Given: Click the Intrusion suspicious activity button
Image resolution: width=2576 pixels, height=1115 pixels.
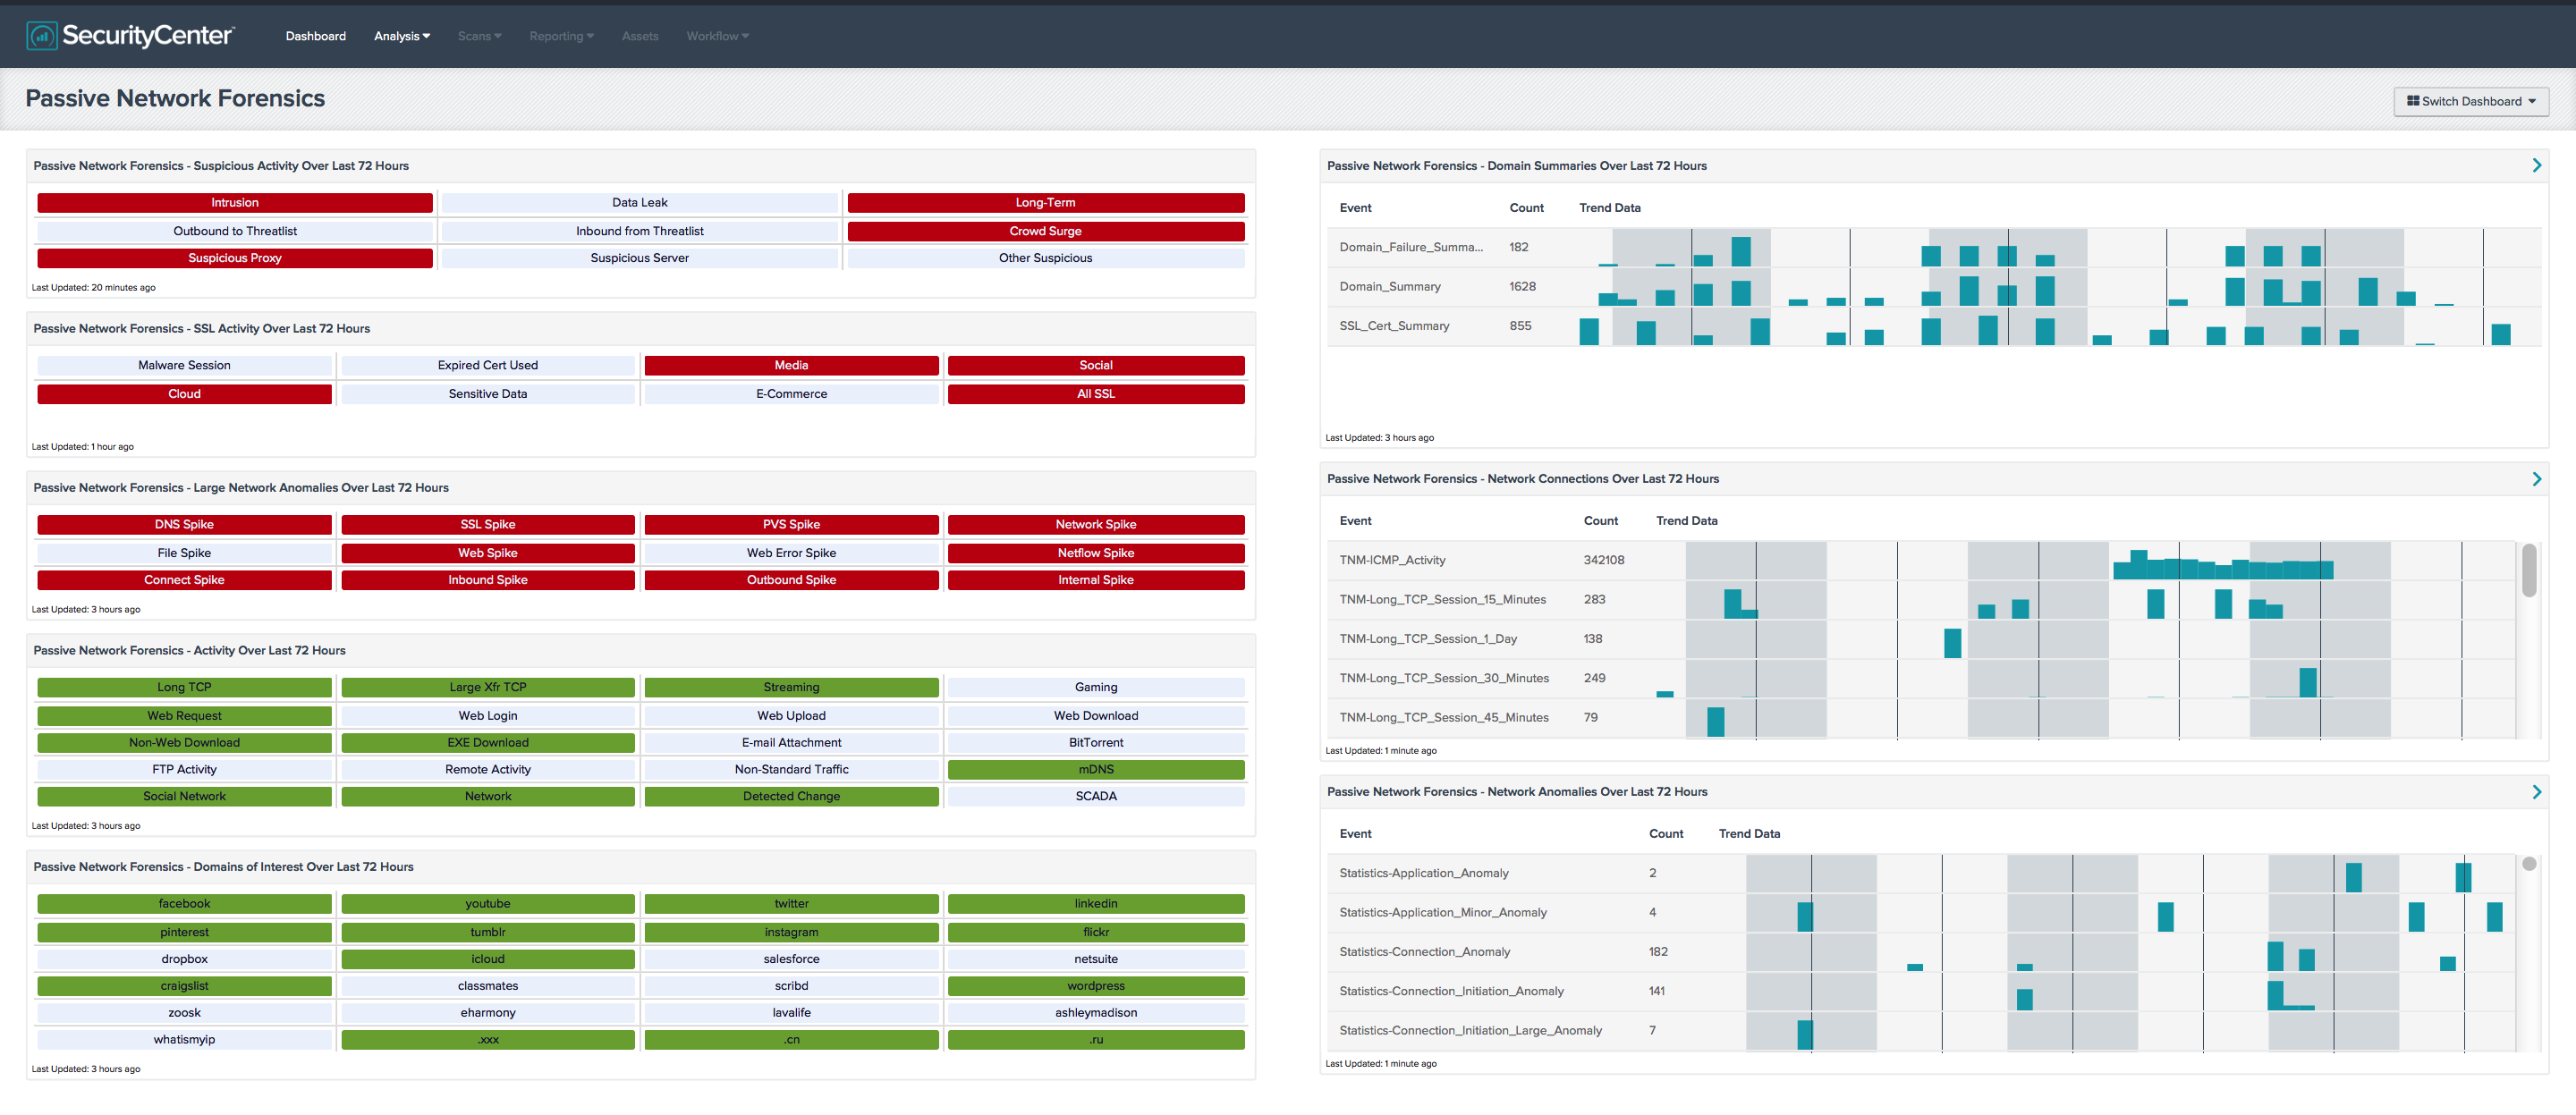Looking at the screenshot, I should point(235,200).
